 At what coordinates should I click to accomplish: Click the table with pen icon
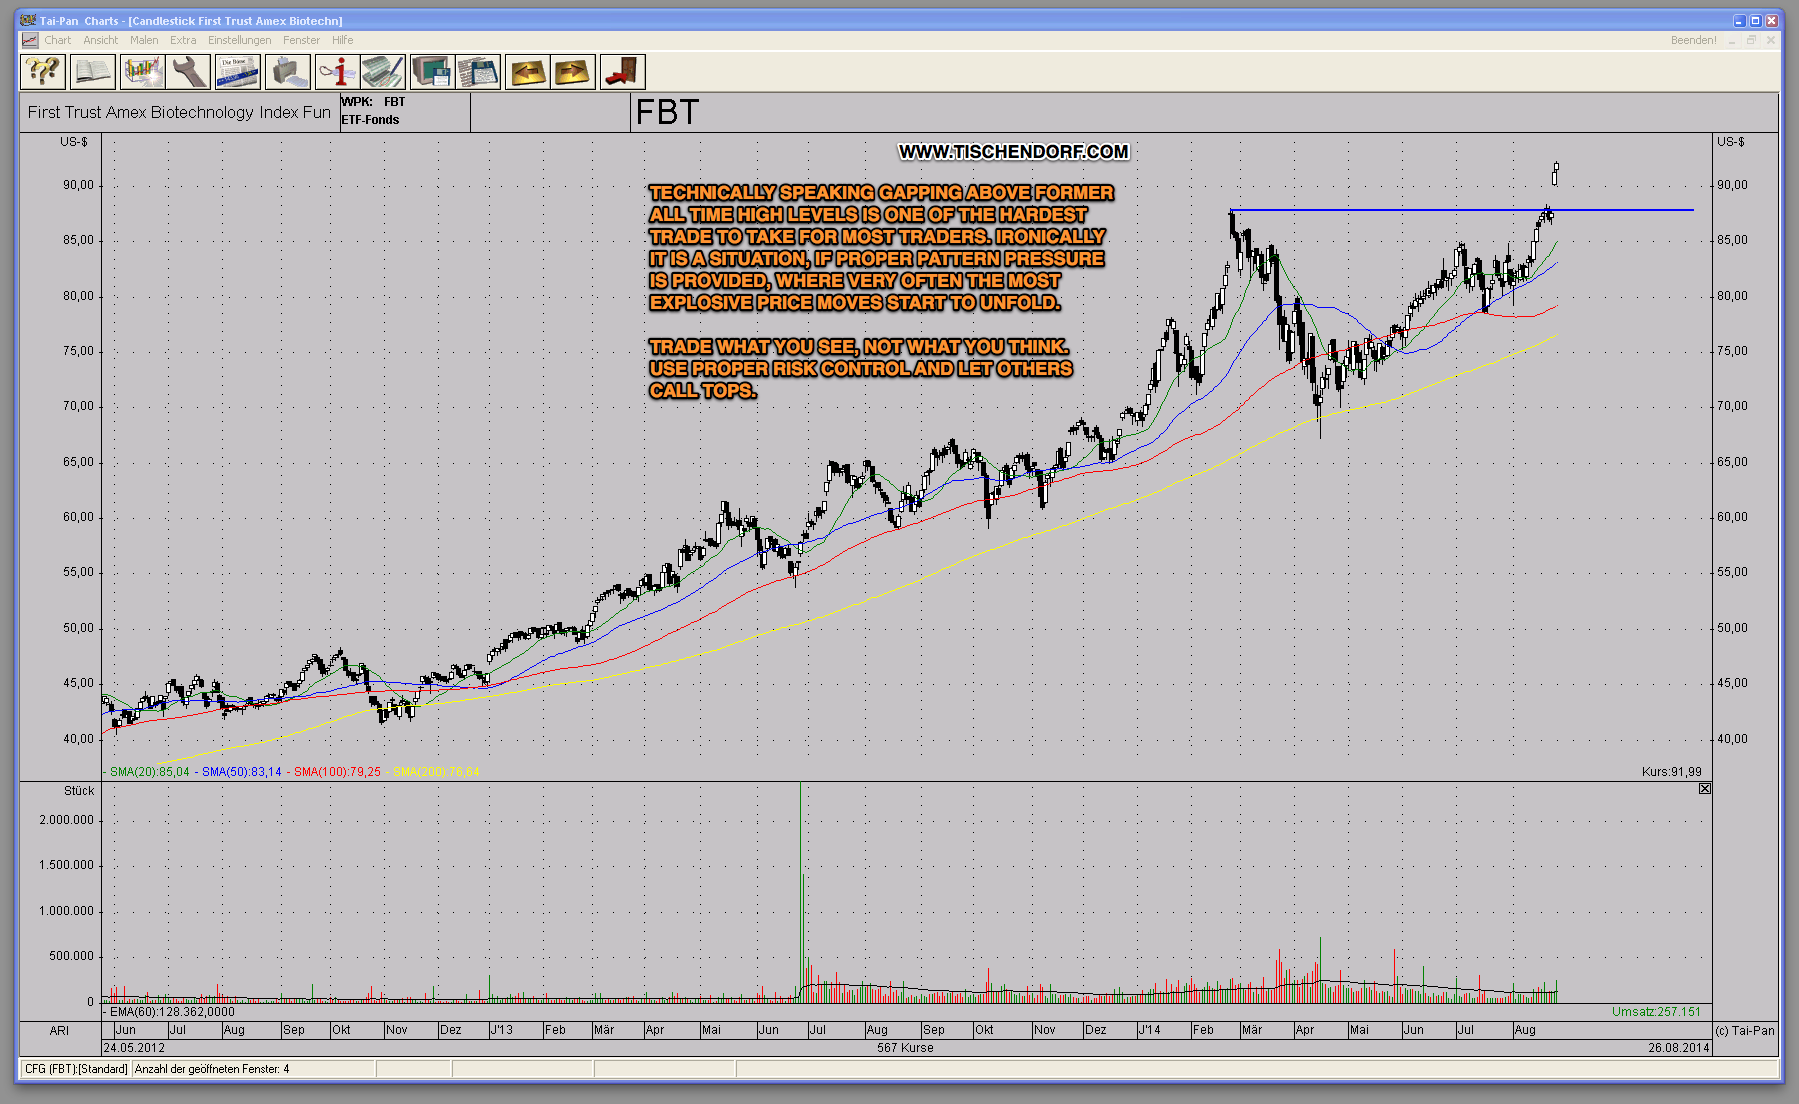tap(383, 72)
